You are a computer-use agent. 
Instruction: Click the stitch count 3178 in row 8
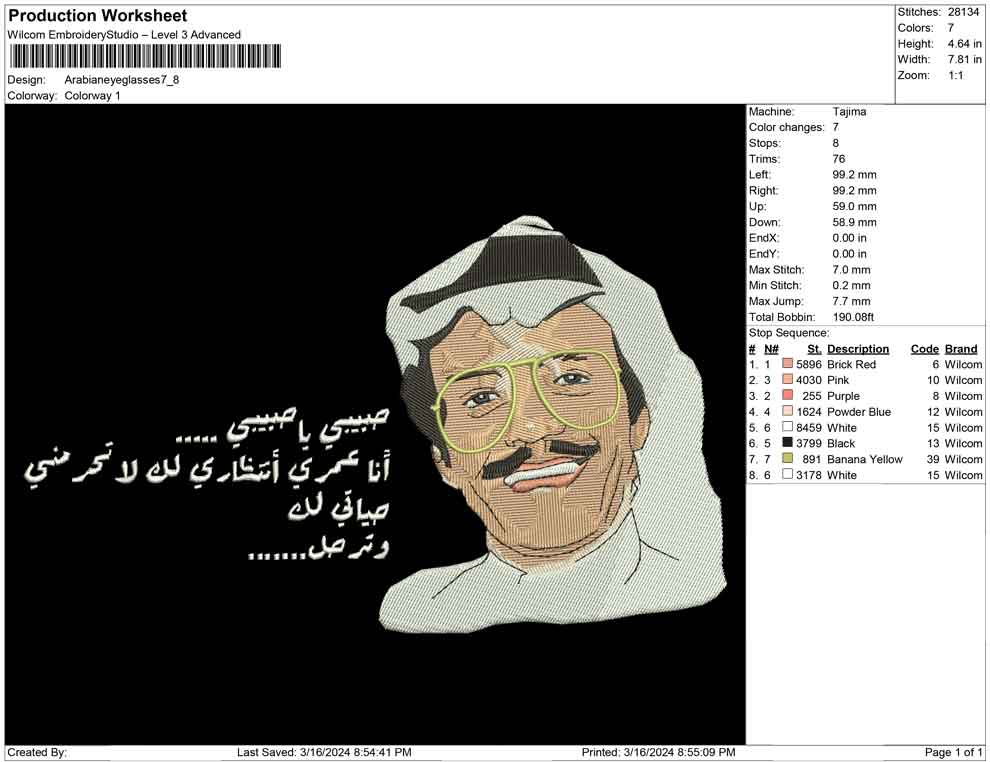pos(809,475)
